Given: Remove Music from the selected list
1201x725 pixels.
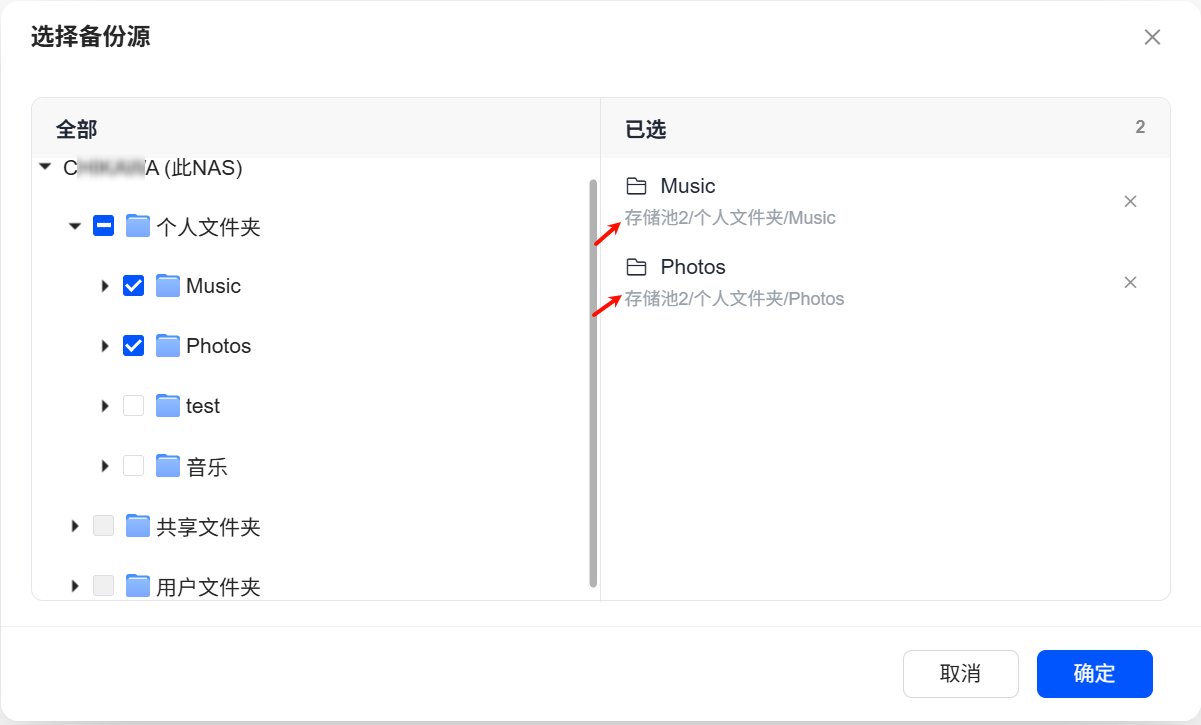Looking at the screenshot, I should point(1130,202).
